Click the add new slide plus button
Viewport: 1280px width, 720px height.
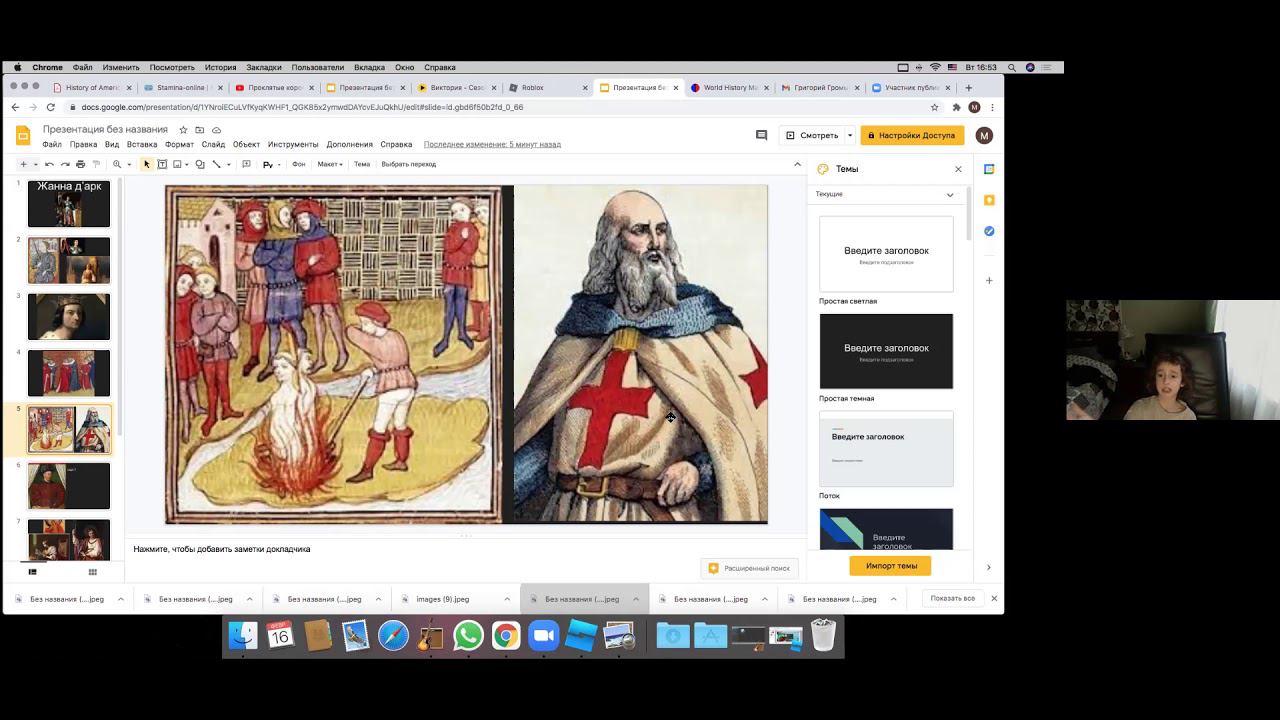pos(23,164)
